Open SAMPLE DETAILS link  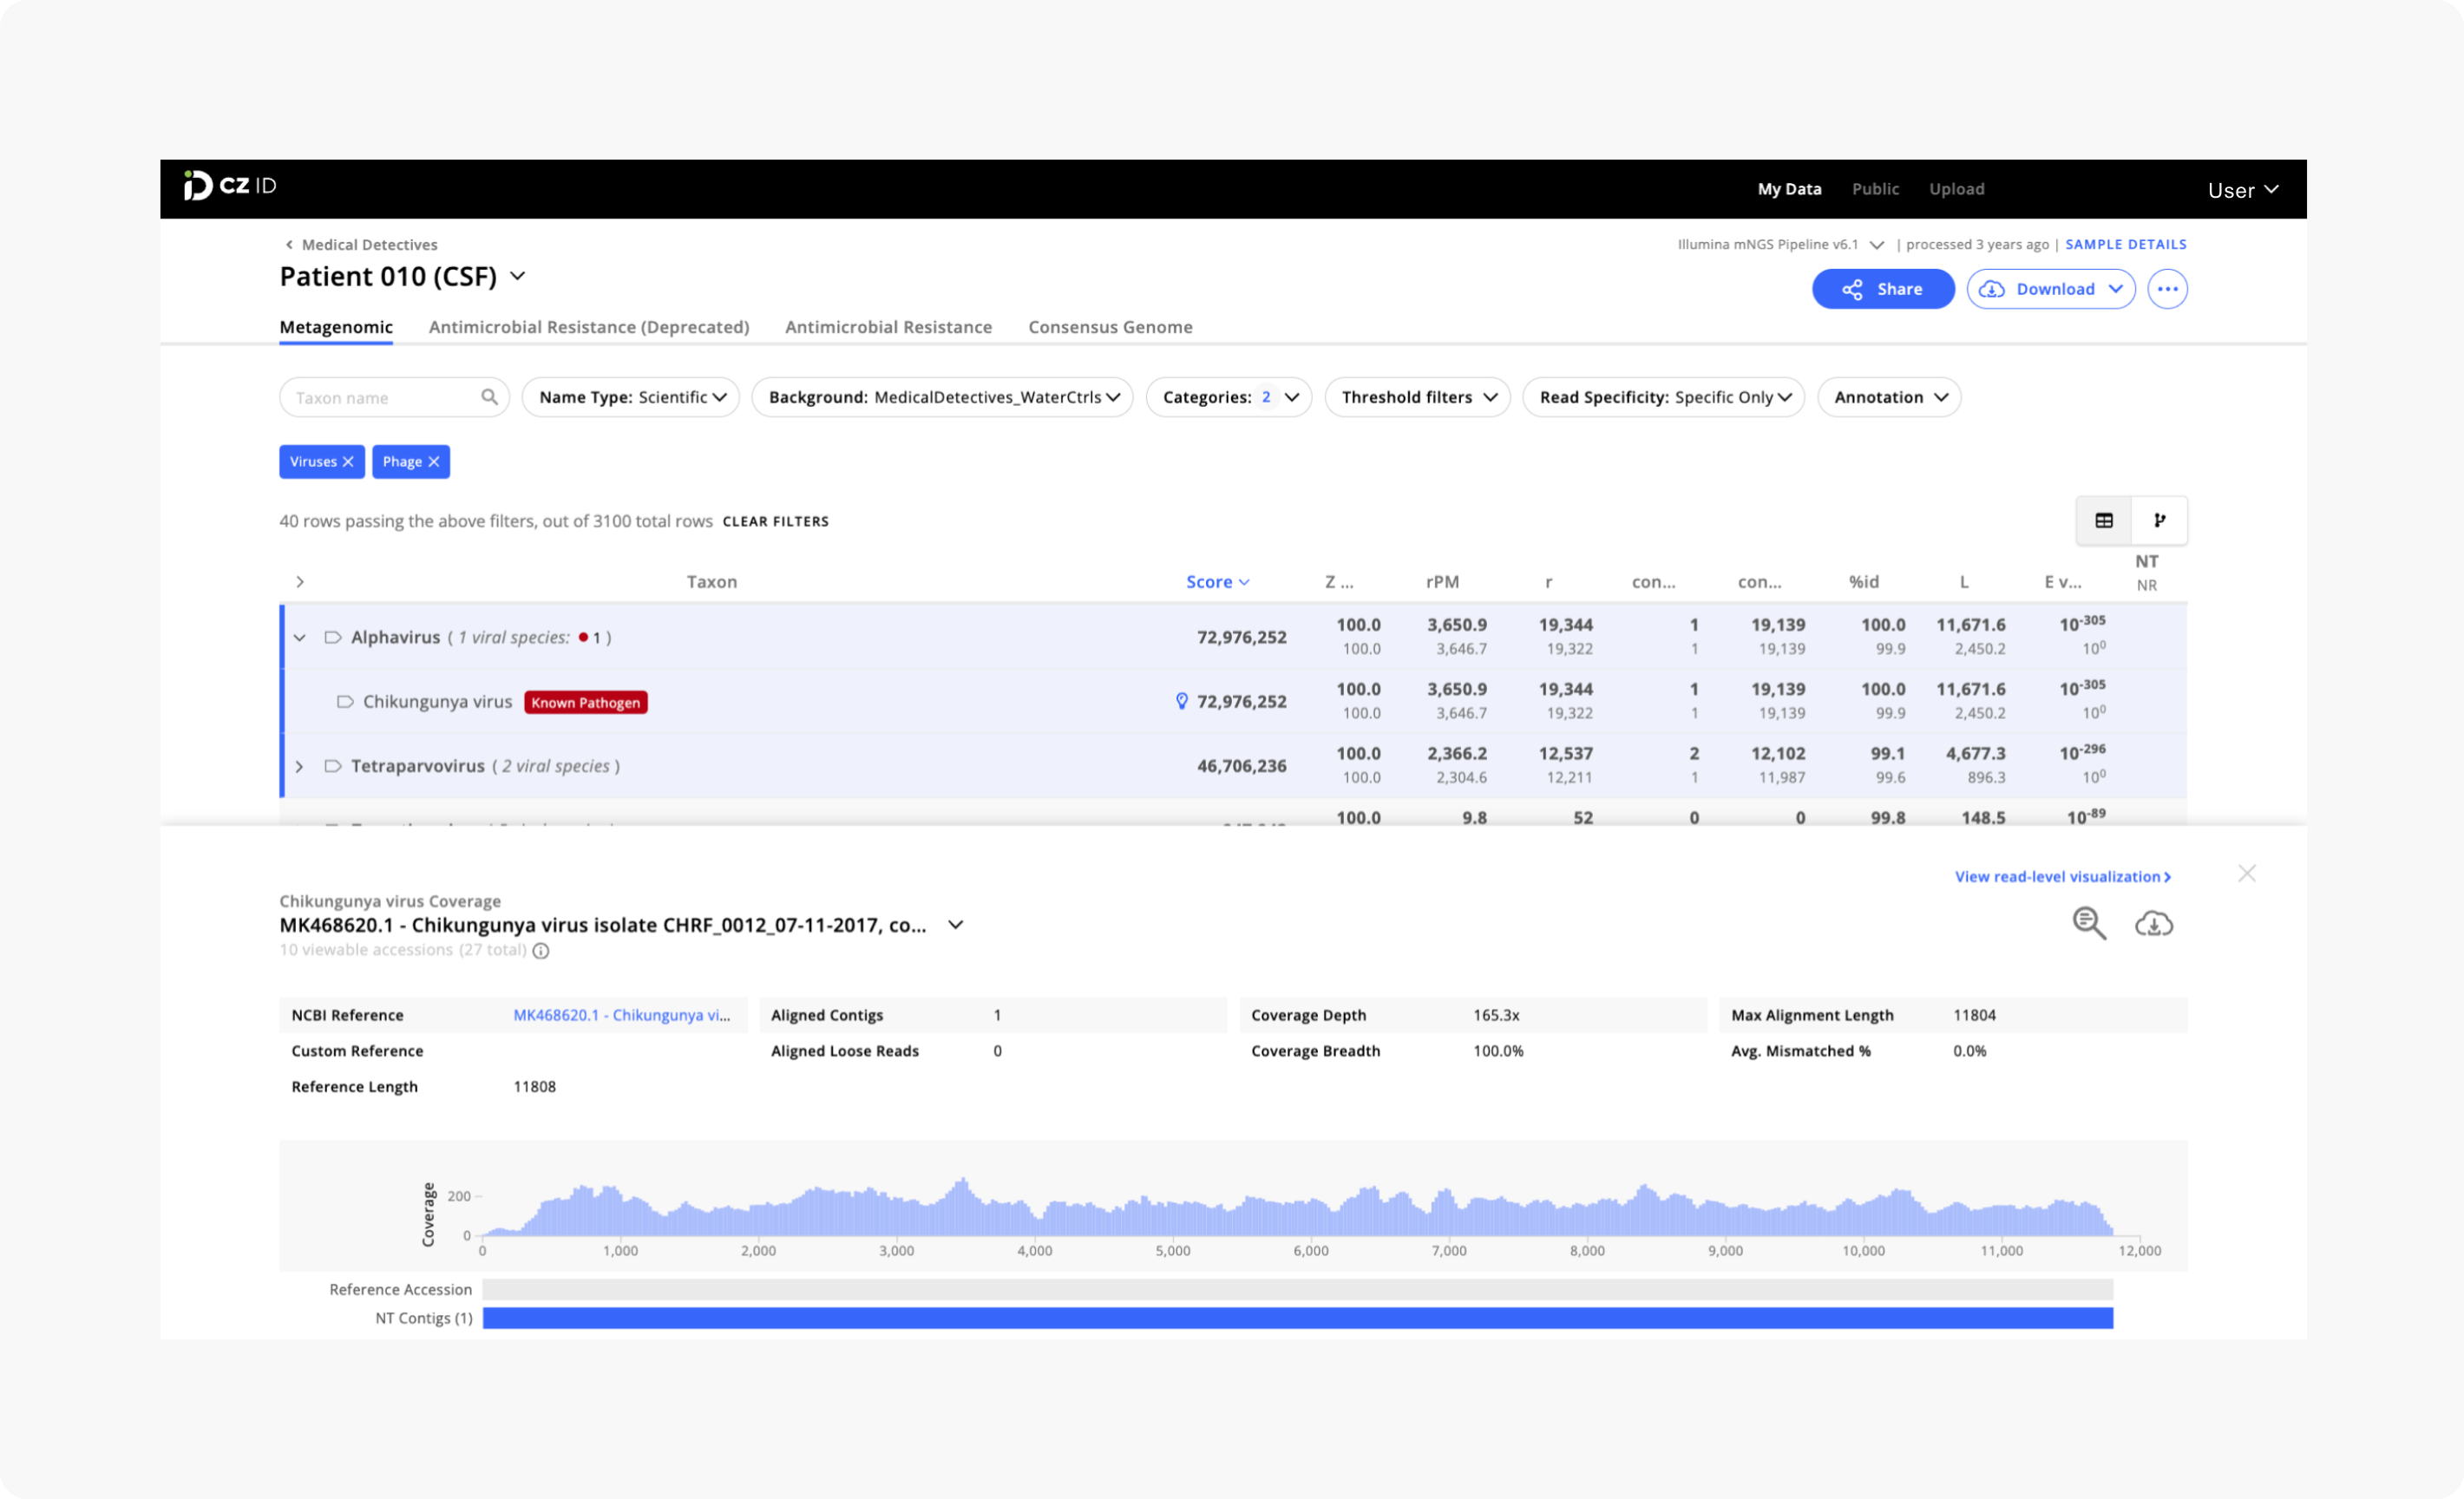[2126, 245]
